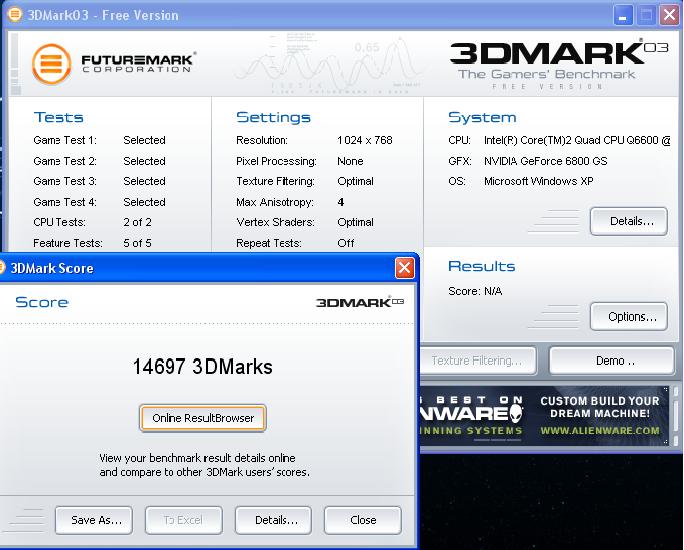Click the Tests section heading
This screenshot has width=684, height=550.
click(58, 117)
